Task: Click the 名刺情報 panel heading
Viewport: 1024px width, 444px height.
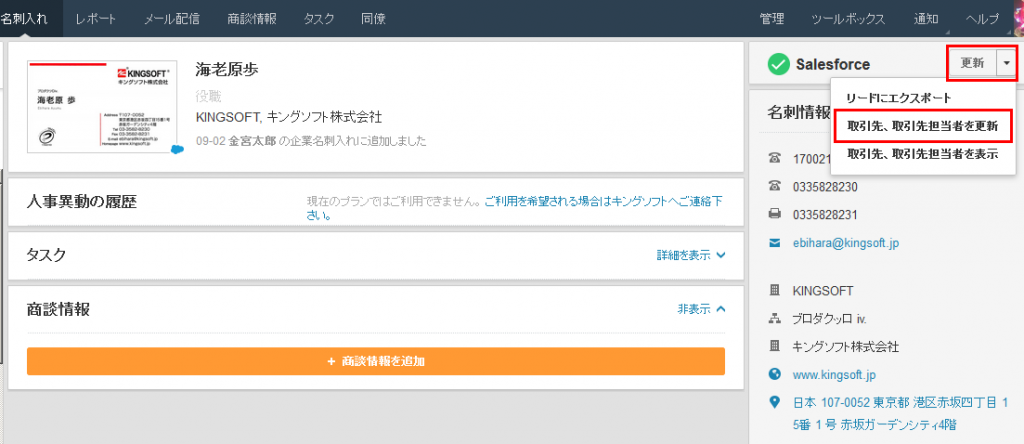Action: pyautogui.click(x=799, y=111)
